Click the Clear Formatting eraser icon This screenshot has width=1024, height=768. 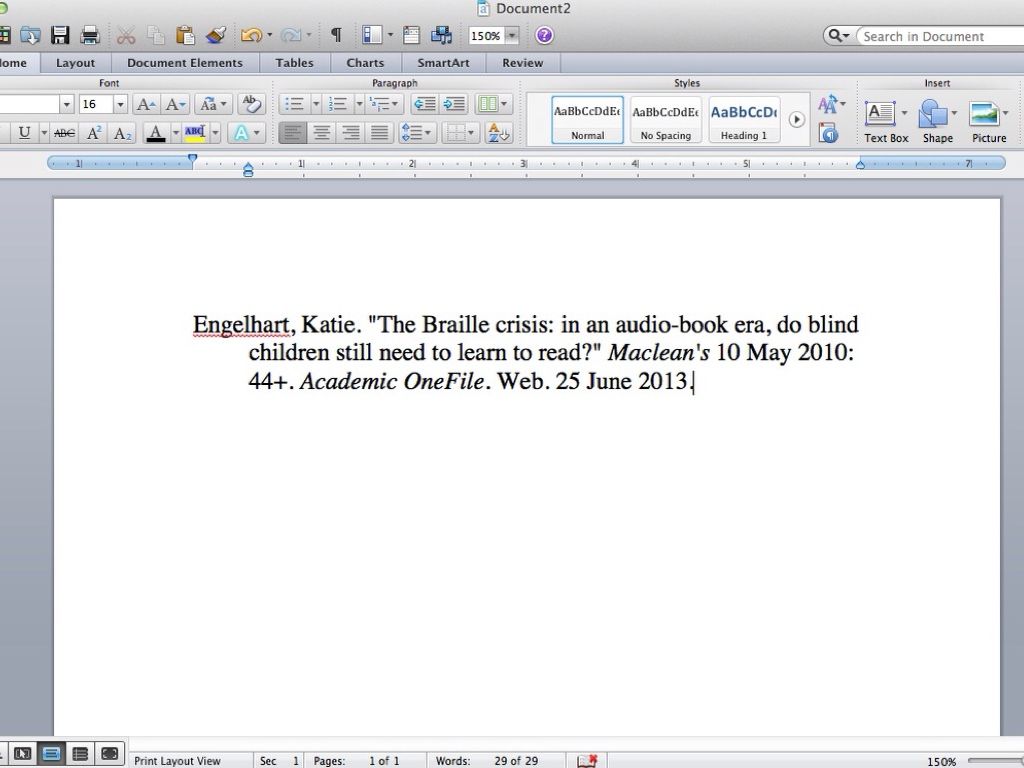click(251, 104)
